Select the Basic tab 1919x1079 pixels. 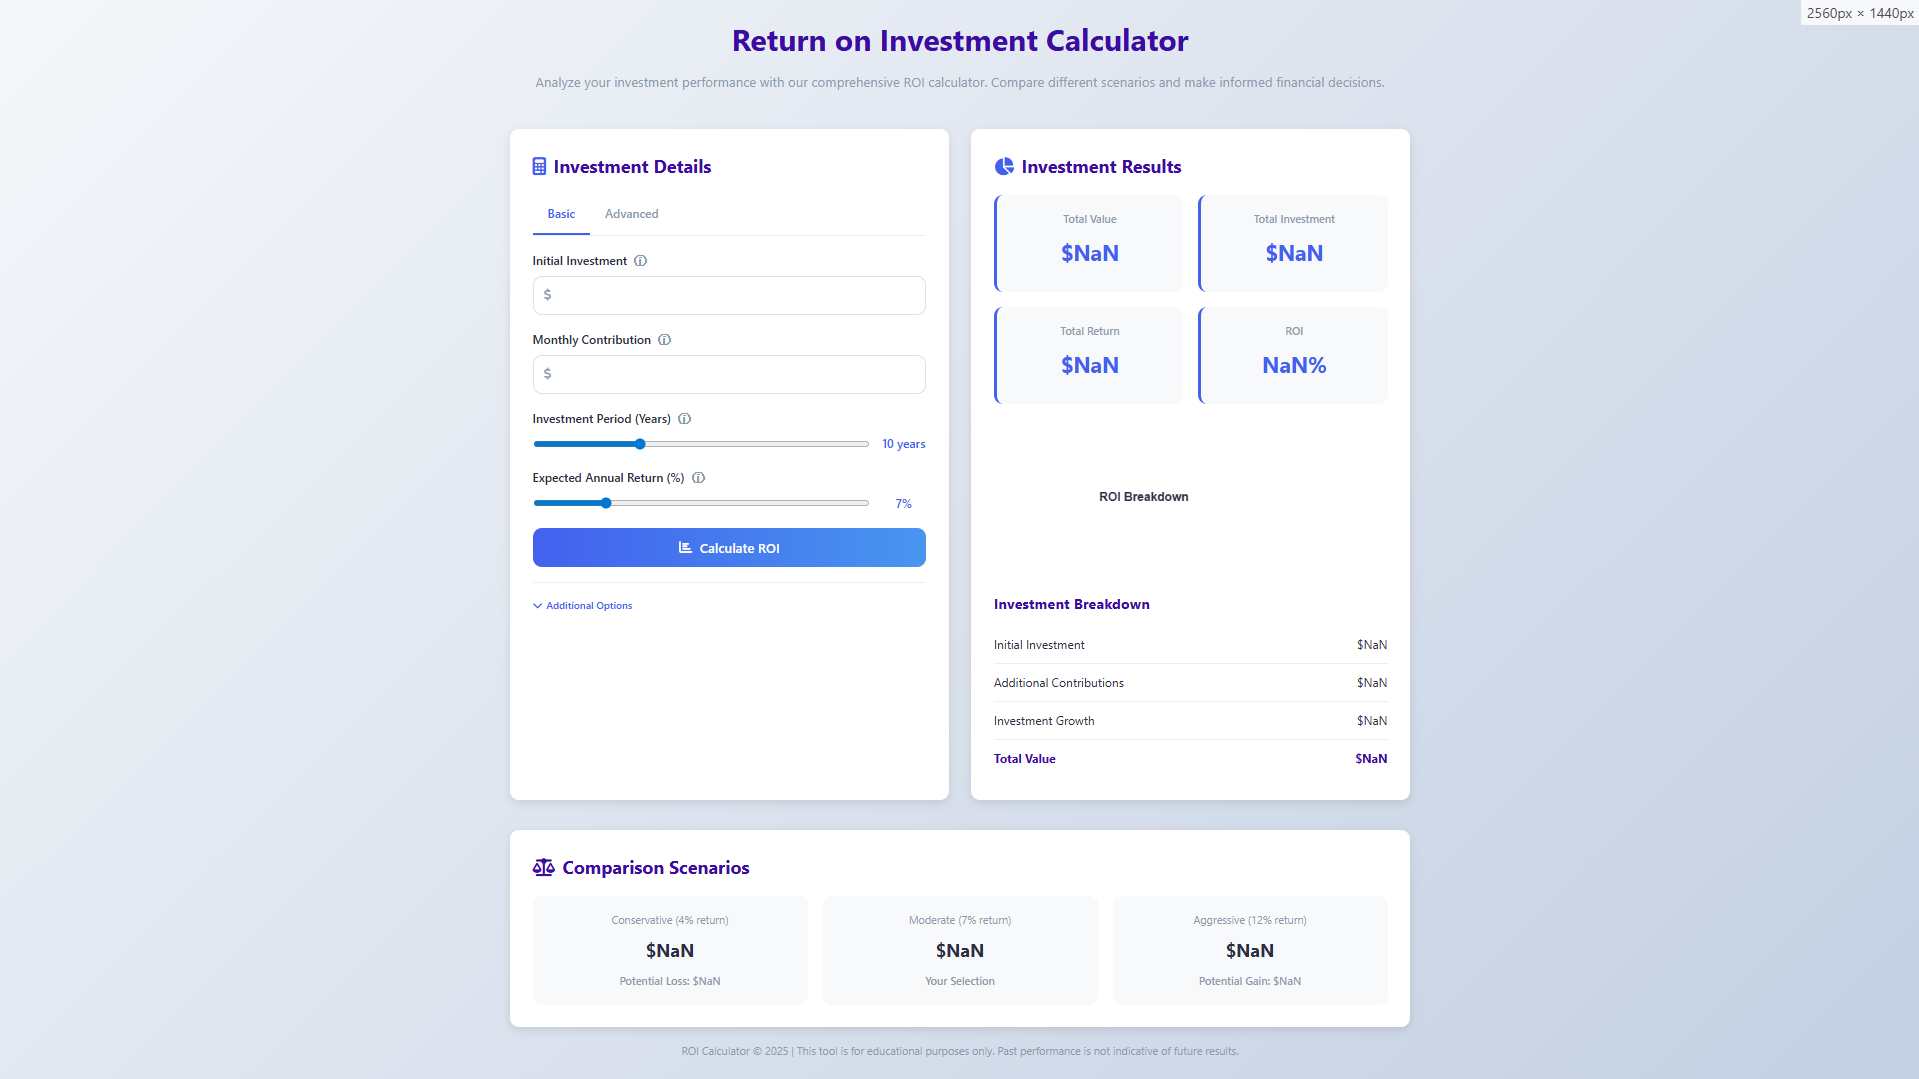pyautogui.click(x=561, y=214)
